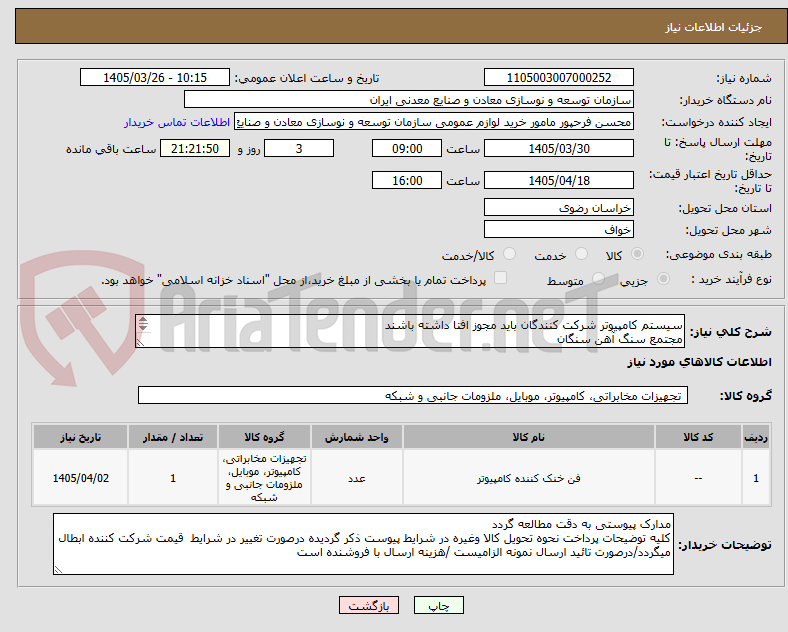
Task: Click resize handle of توضیحات خریدار textarea
Action: pyautogui.click(x=58, y=570)
